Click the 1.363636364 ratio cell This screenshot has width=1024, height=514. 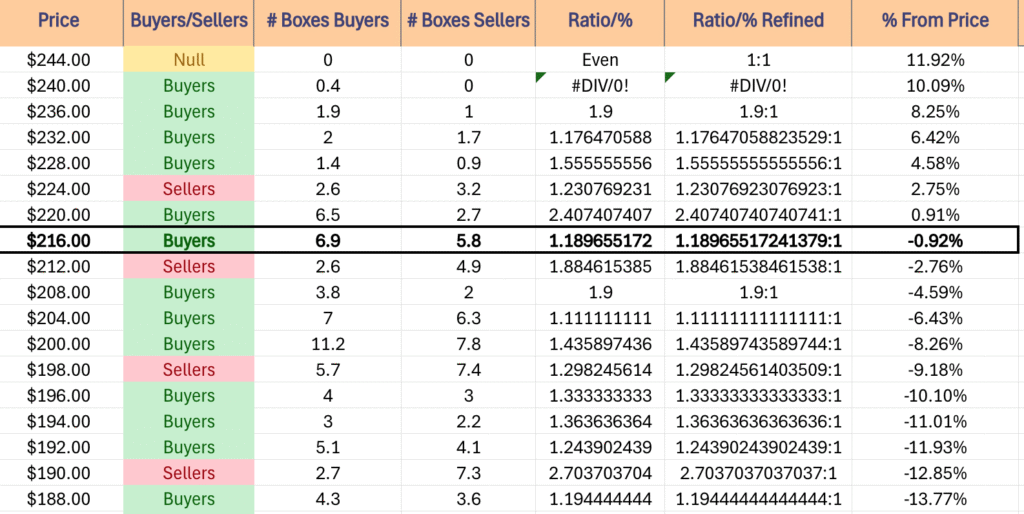click(x=600, y=422)
